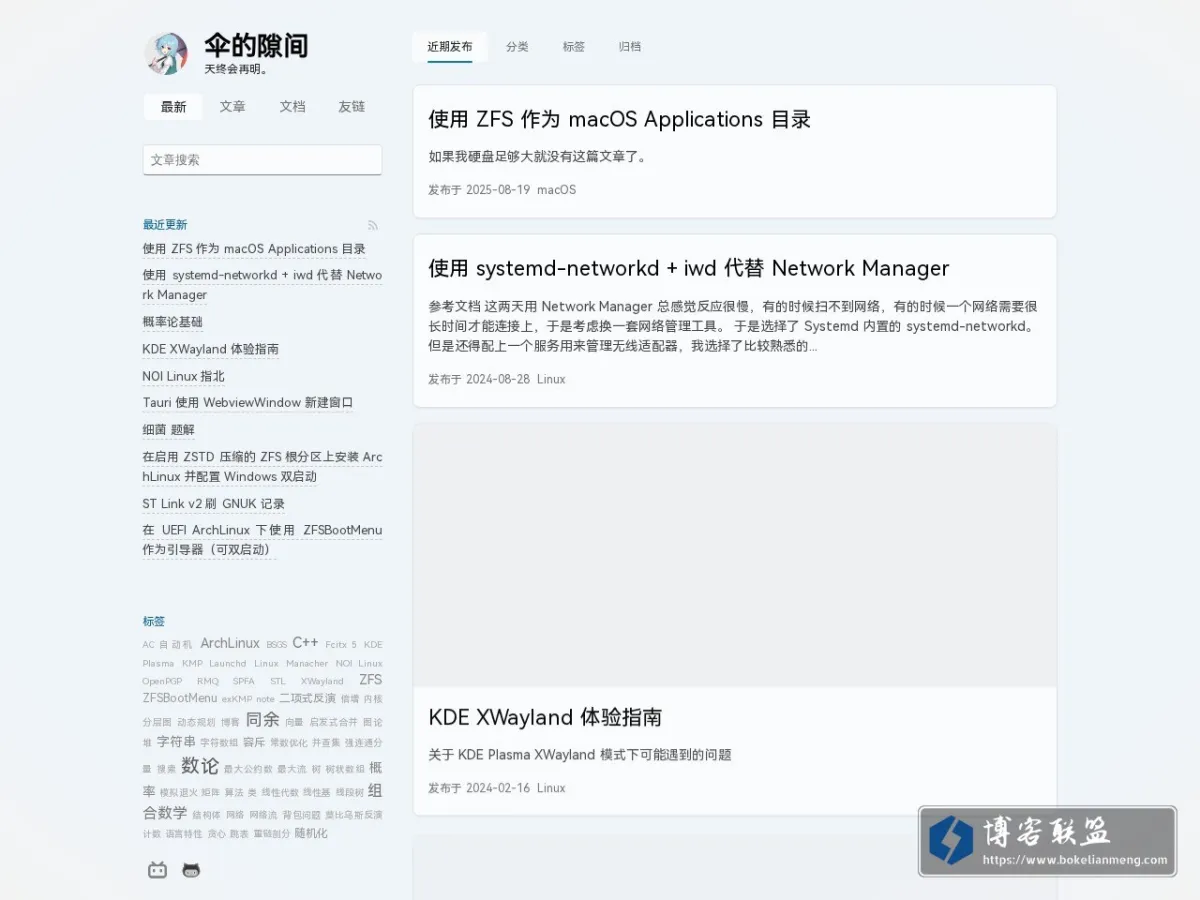Image resolution: width=1200 pixels, height=900 pixels.
Task: Open sidebar link 使用 systemd-networkd + iwd 代替 Network Manager
Action: pyautogui.click(x=262, y=285)
